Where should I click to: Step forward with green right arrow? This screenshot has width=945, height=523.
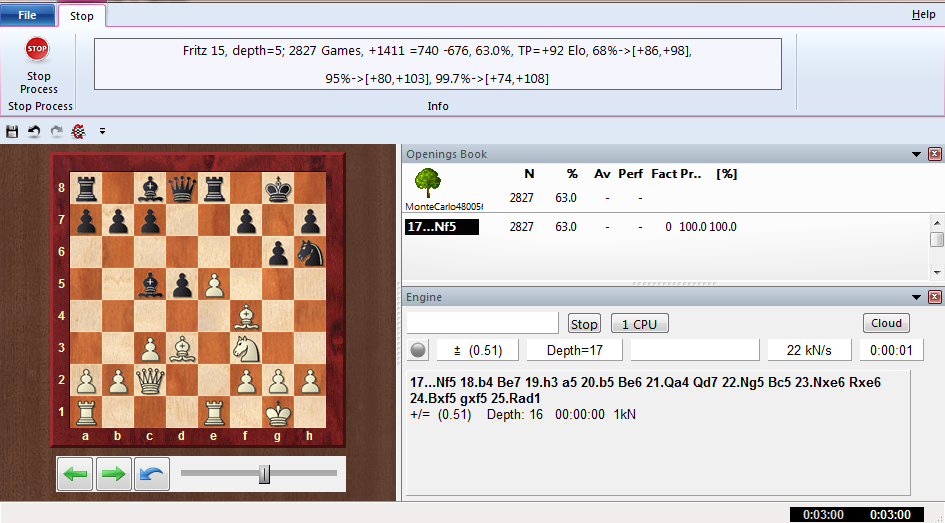(x=113, y=474)
